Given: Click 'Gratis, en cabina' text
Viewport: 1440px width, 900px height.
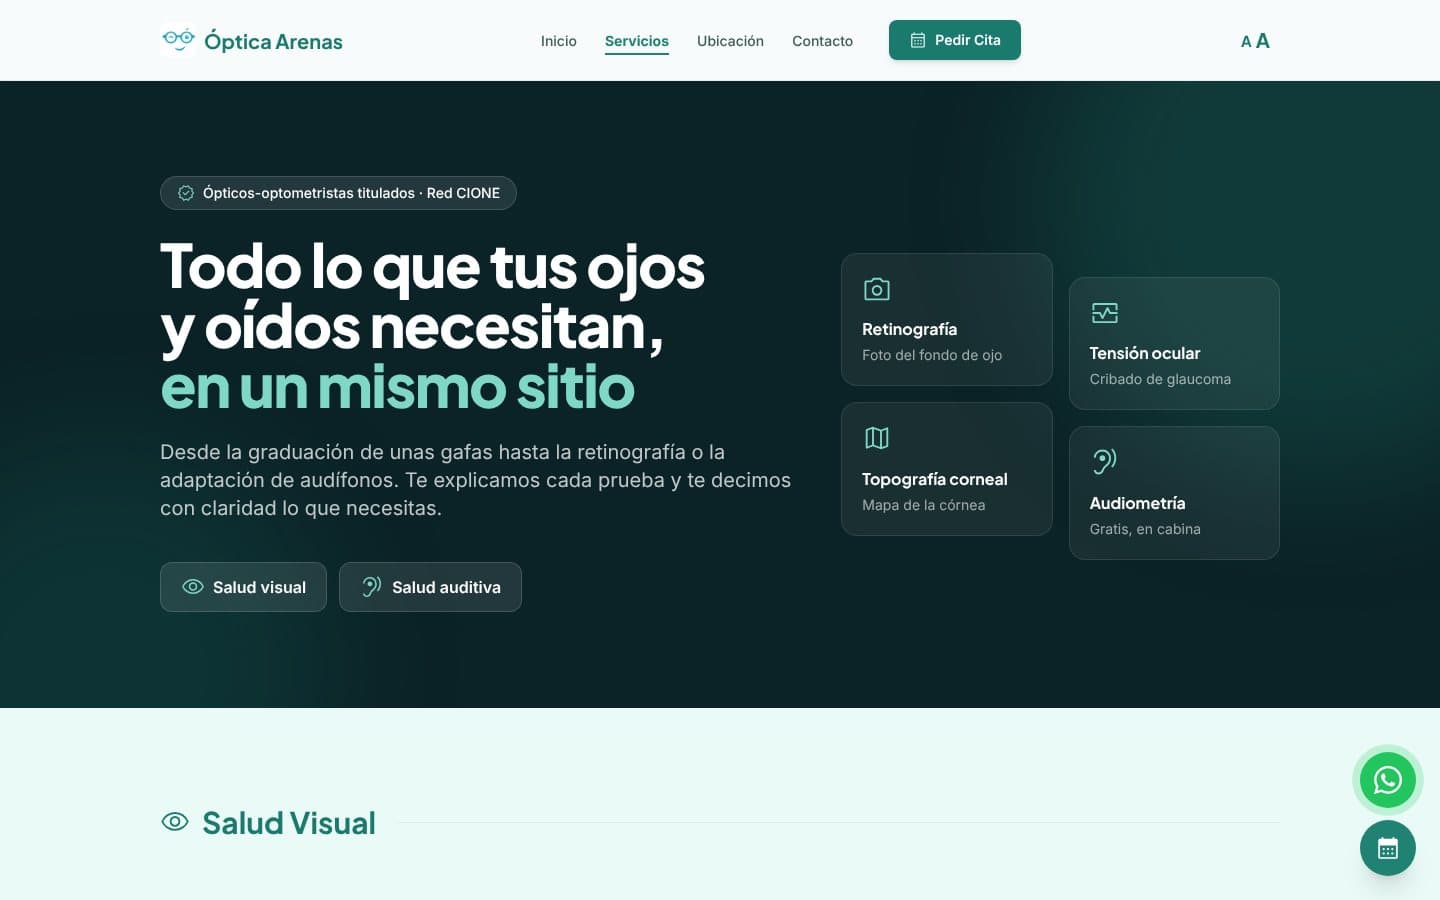Looking at the screenshot, I should tap(1145, 529).
